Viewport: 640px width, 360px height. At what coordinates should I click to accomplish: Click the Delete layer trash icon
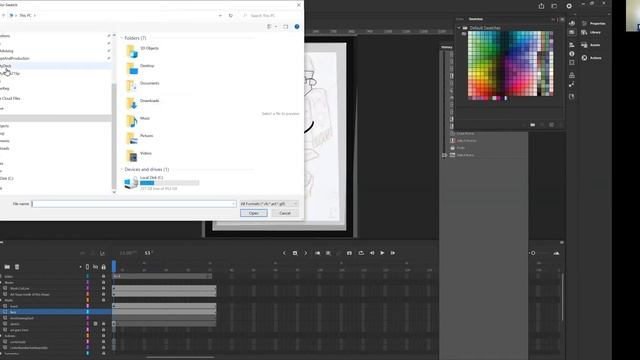coord(17,267)
